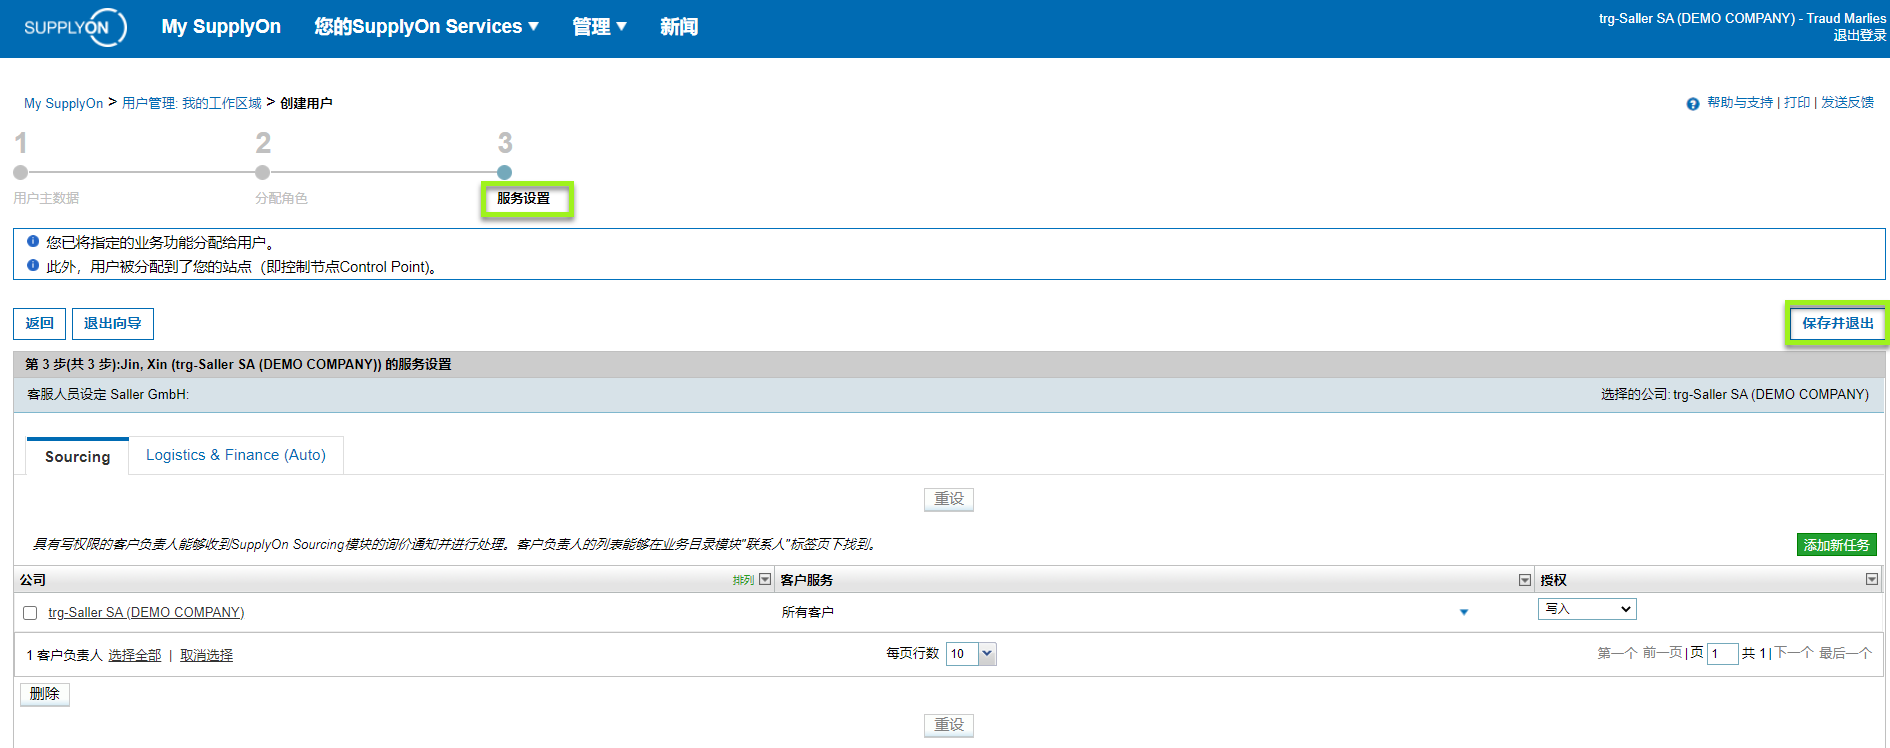Click the 下一个 pagination link
The width and height of the screenshot is (1890, 748).
[x=1794, y=654]
